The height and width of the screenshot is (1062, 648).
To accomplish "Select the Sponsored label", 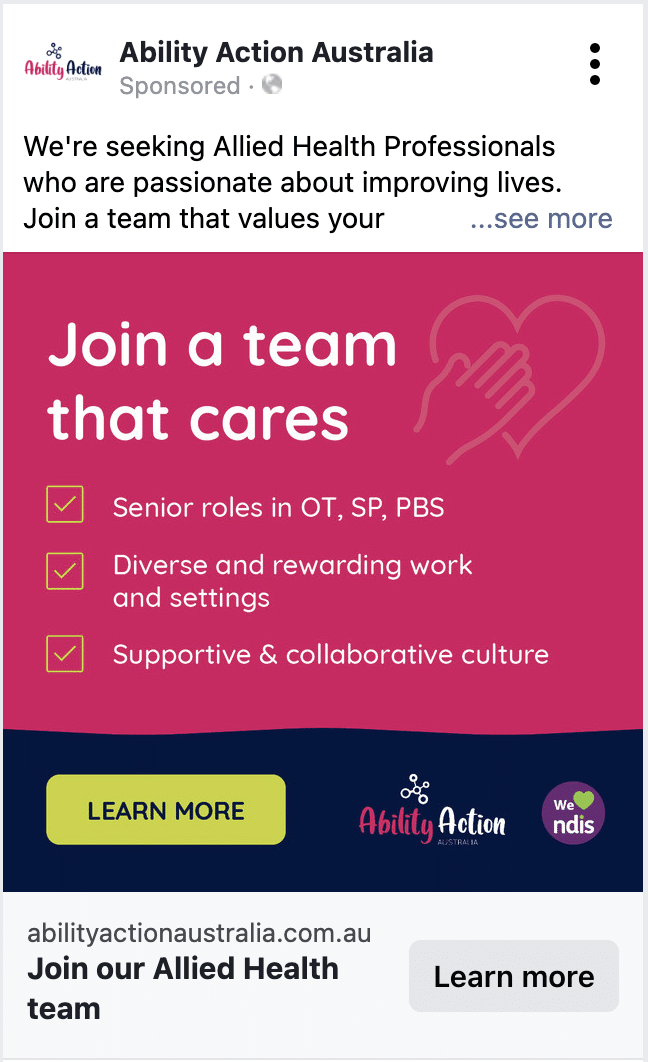I will point(180,87).
